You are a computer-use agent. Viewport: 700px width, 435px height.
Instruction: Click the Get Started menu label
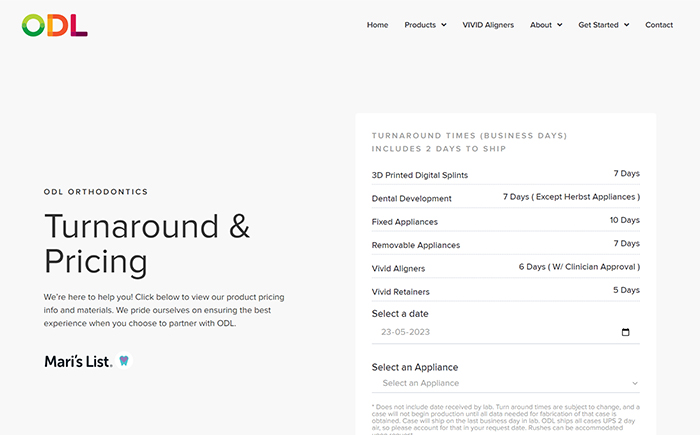598,25
